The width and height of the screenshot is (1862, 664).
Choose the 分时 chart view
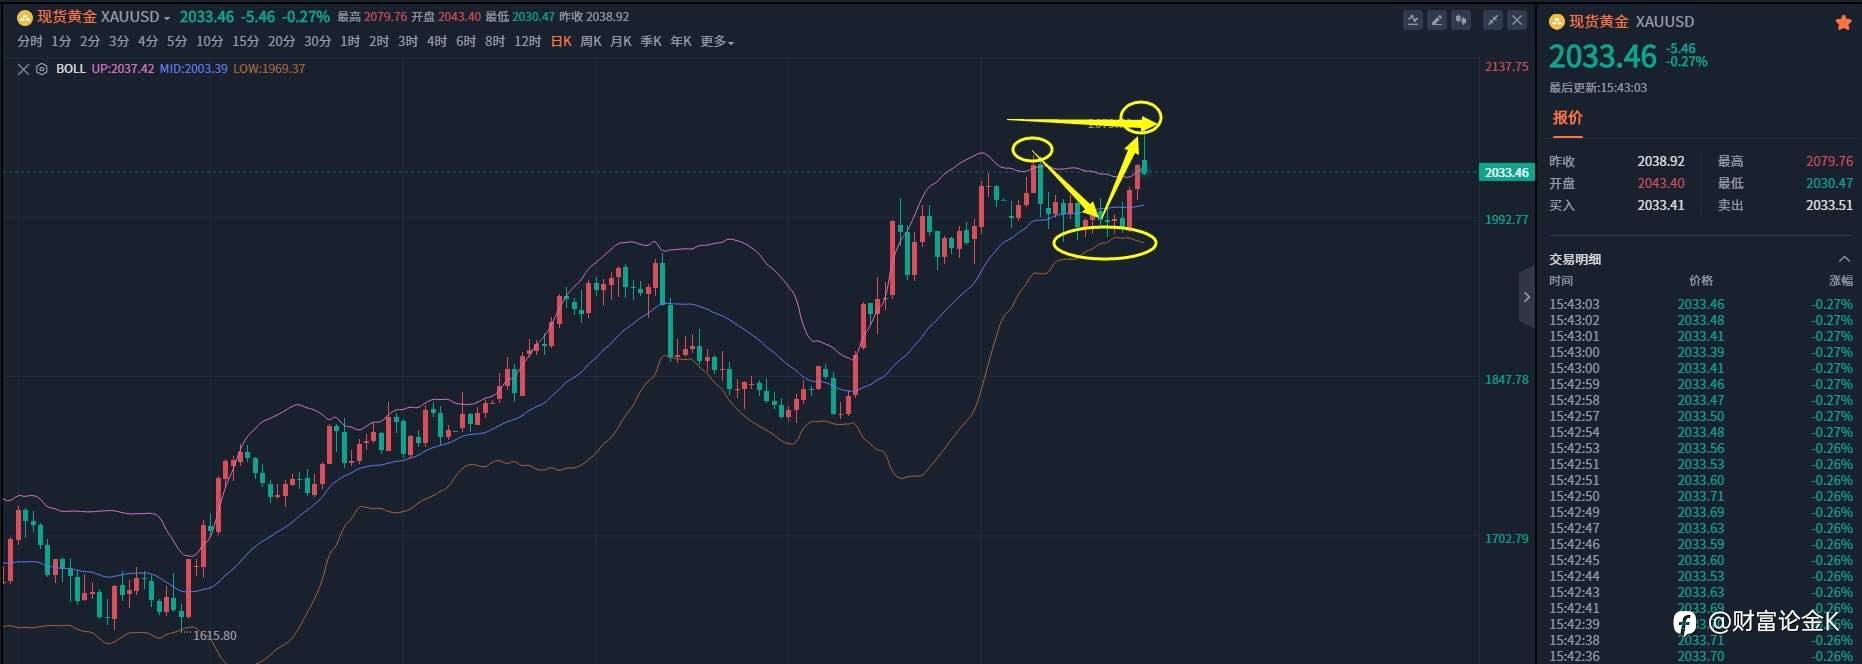click(x=30, y=42)
